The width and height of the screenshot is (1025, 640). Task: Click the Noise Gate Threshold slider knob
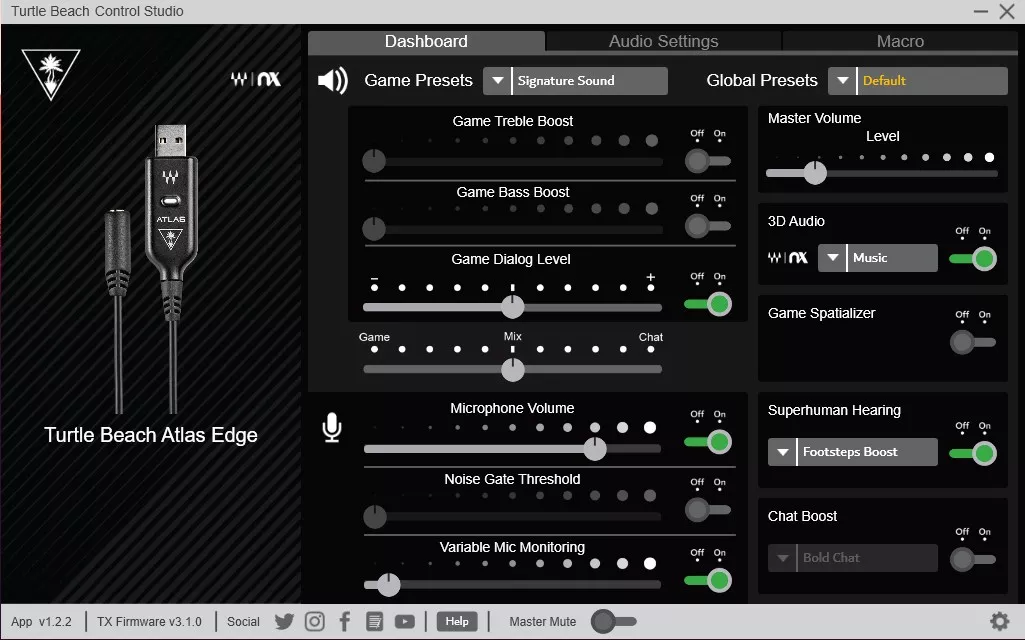375,516
